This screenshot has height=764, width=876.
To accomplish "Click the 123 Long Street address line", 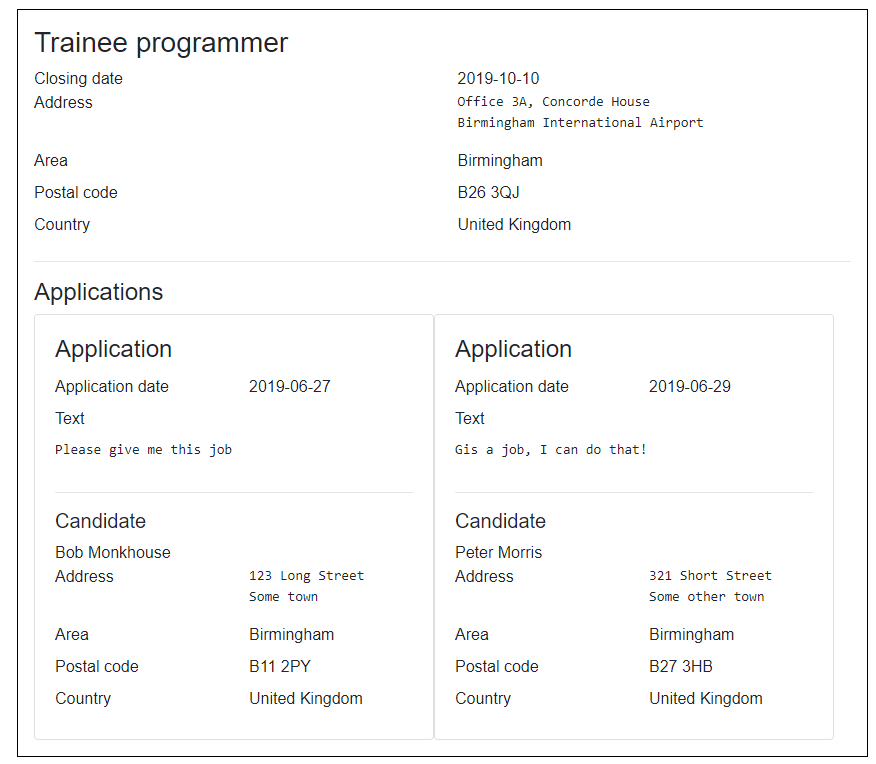I will [306, 576].
